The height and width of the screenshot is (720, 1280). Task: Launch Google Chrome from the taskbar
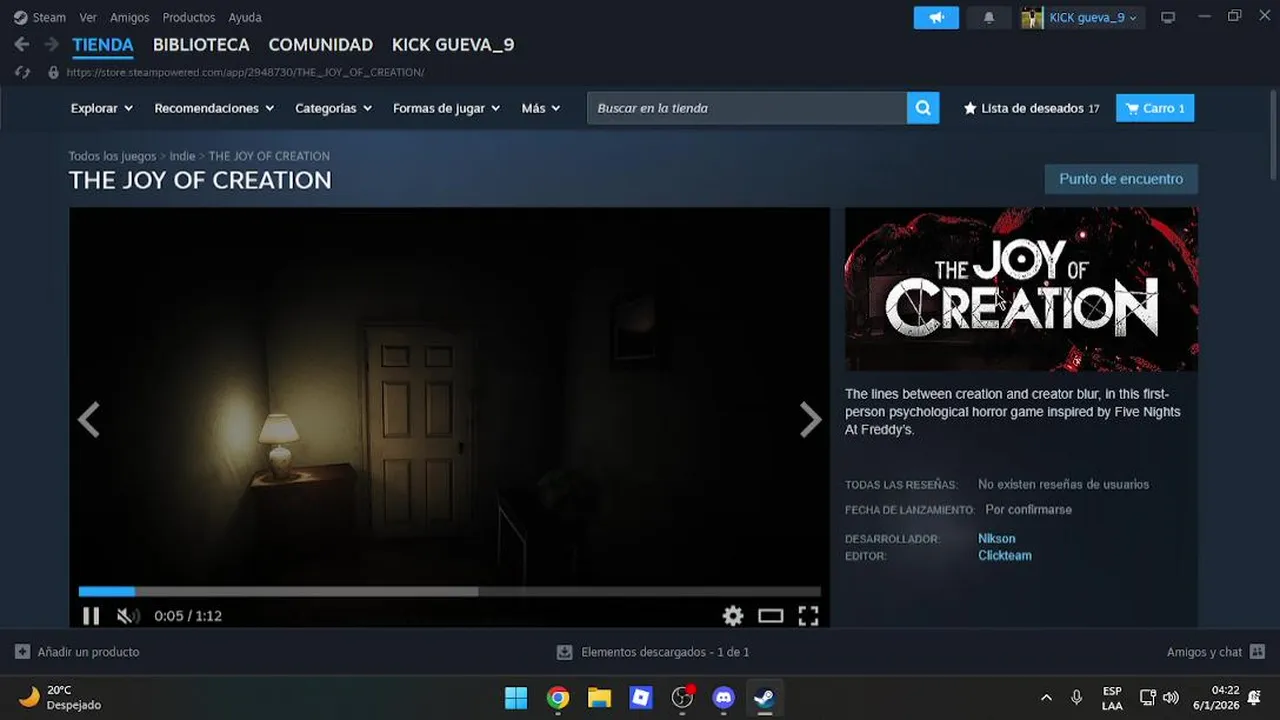pyautogui.click(x=558, y=697)
